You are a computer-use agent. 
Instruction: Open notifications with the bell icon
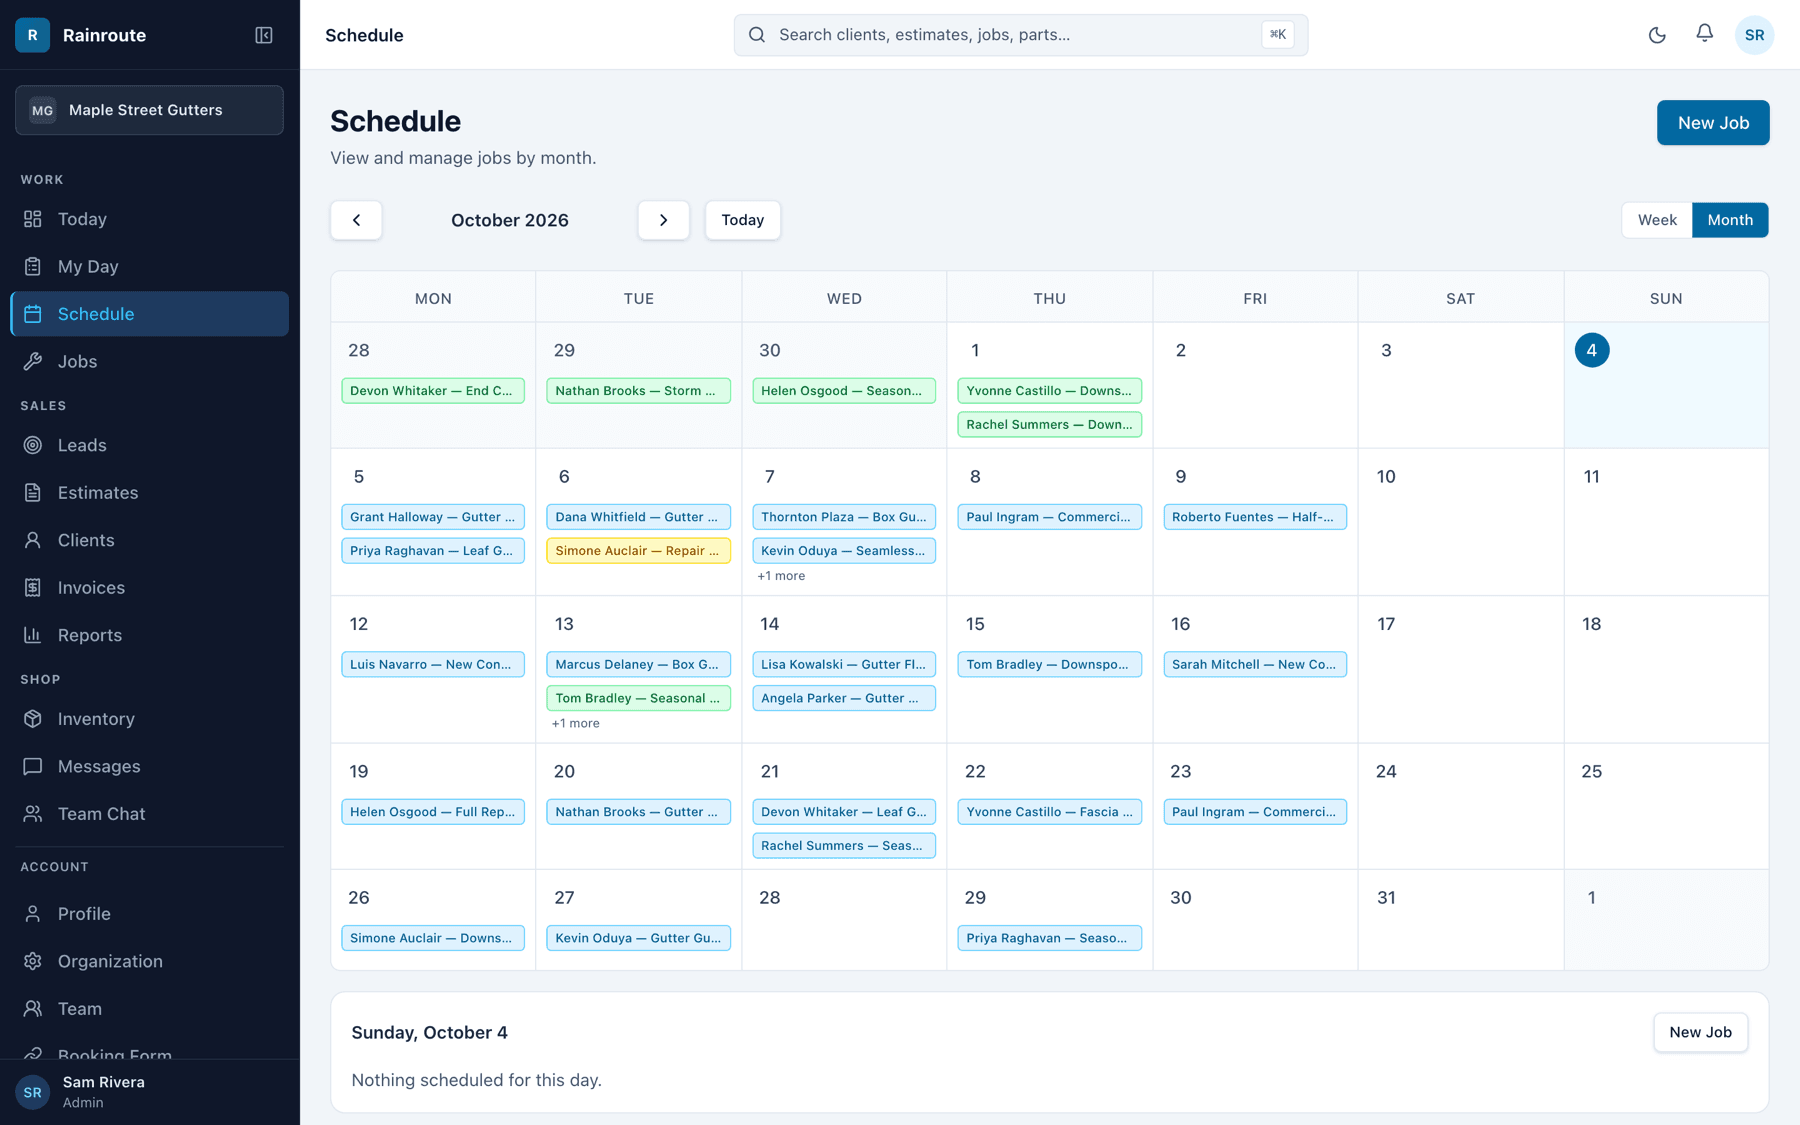pos(1705,34)
